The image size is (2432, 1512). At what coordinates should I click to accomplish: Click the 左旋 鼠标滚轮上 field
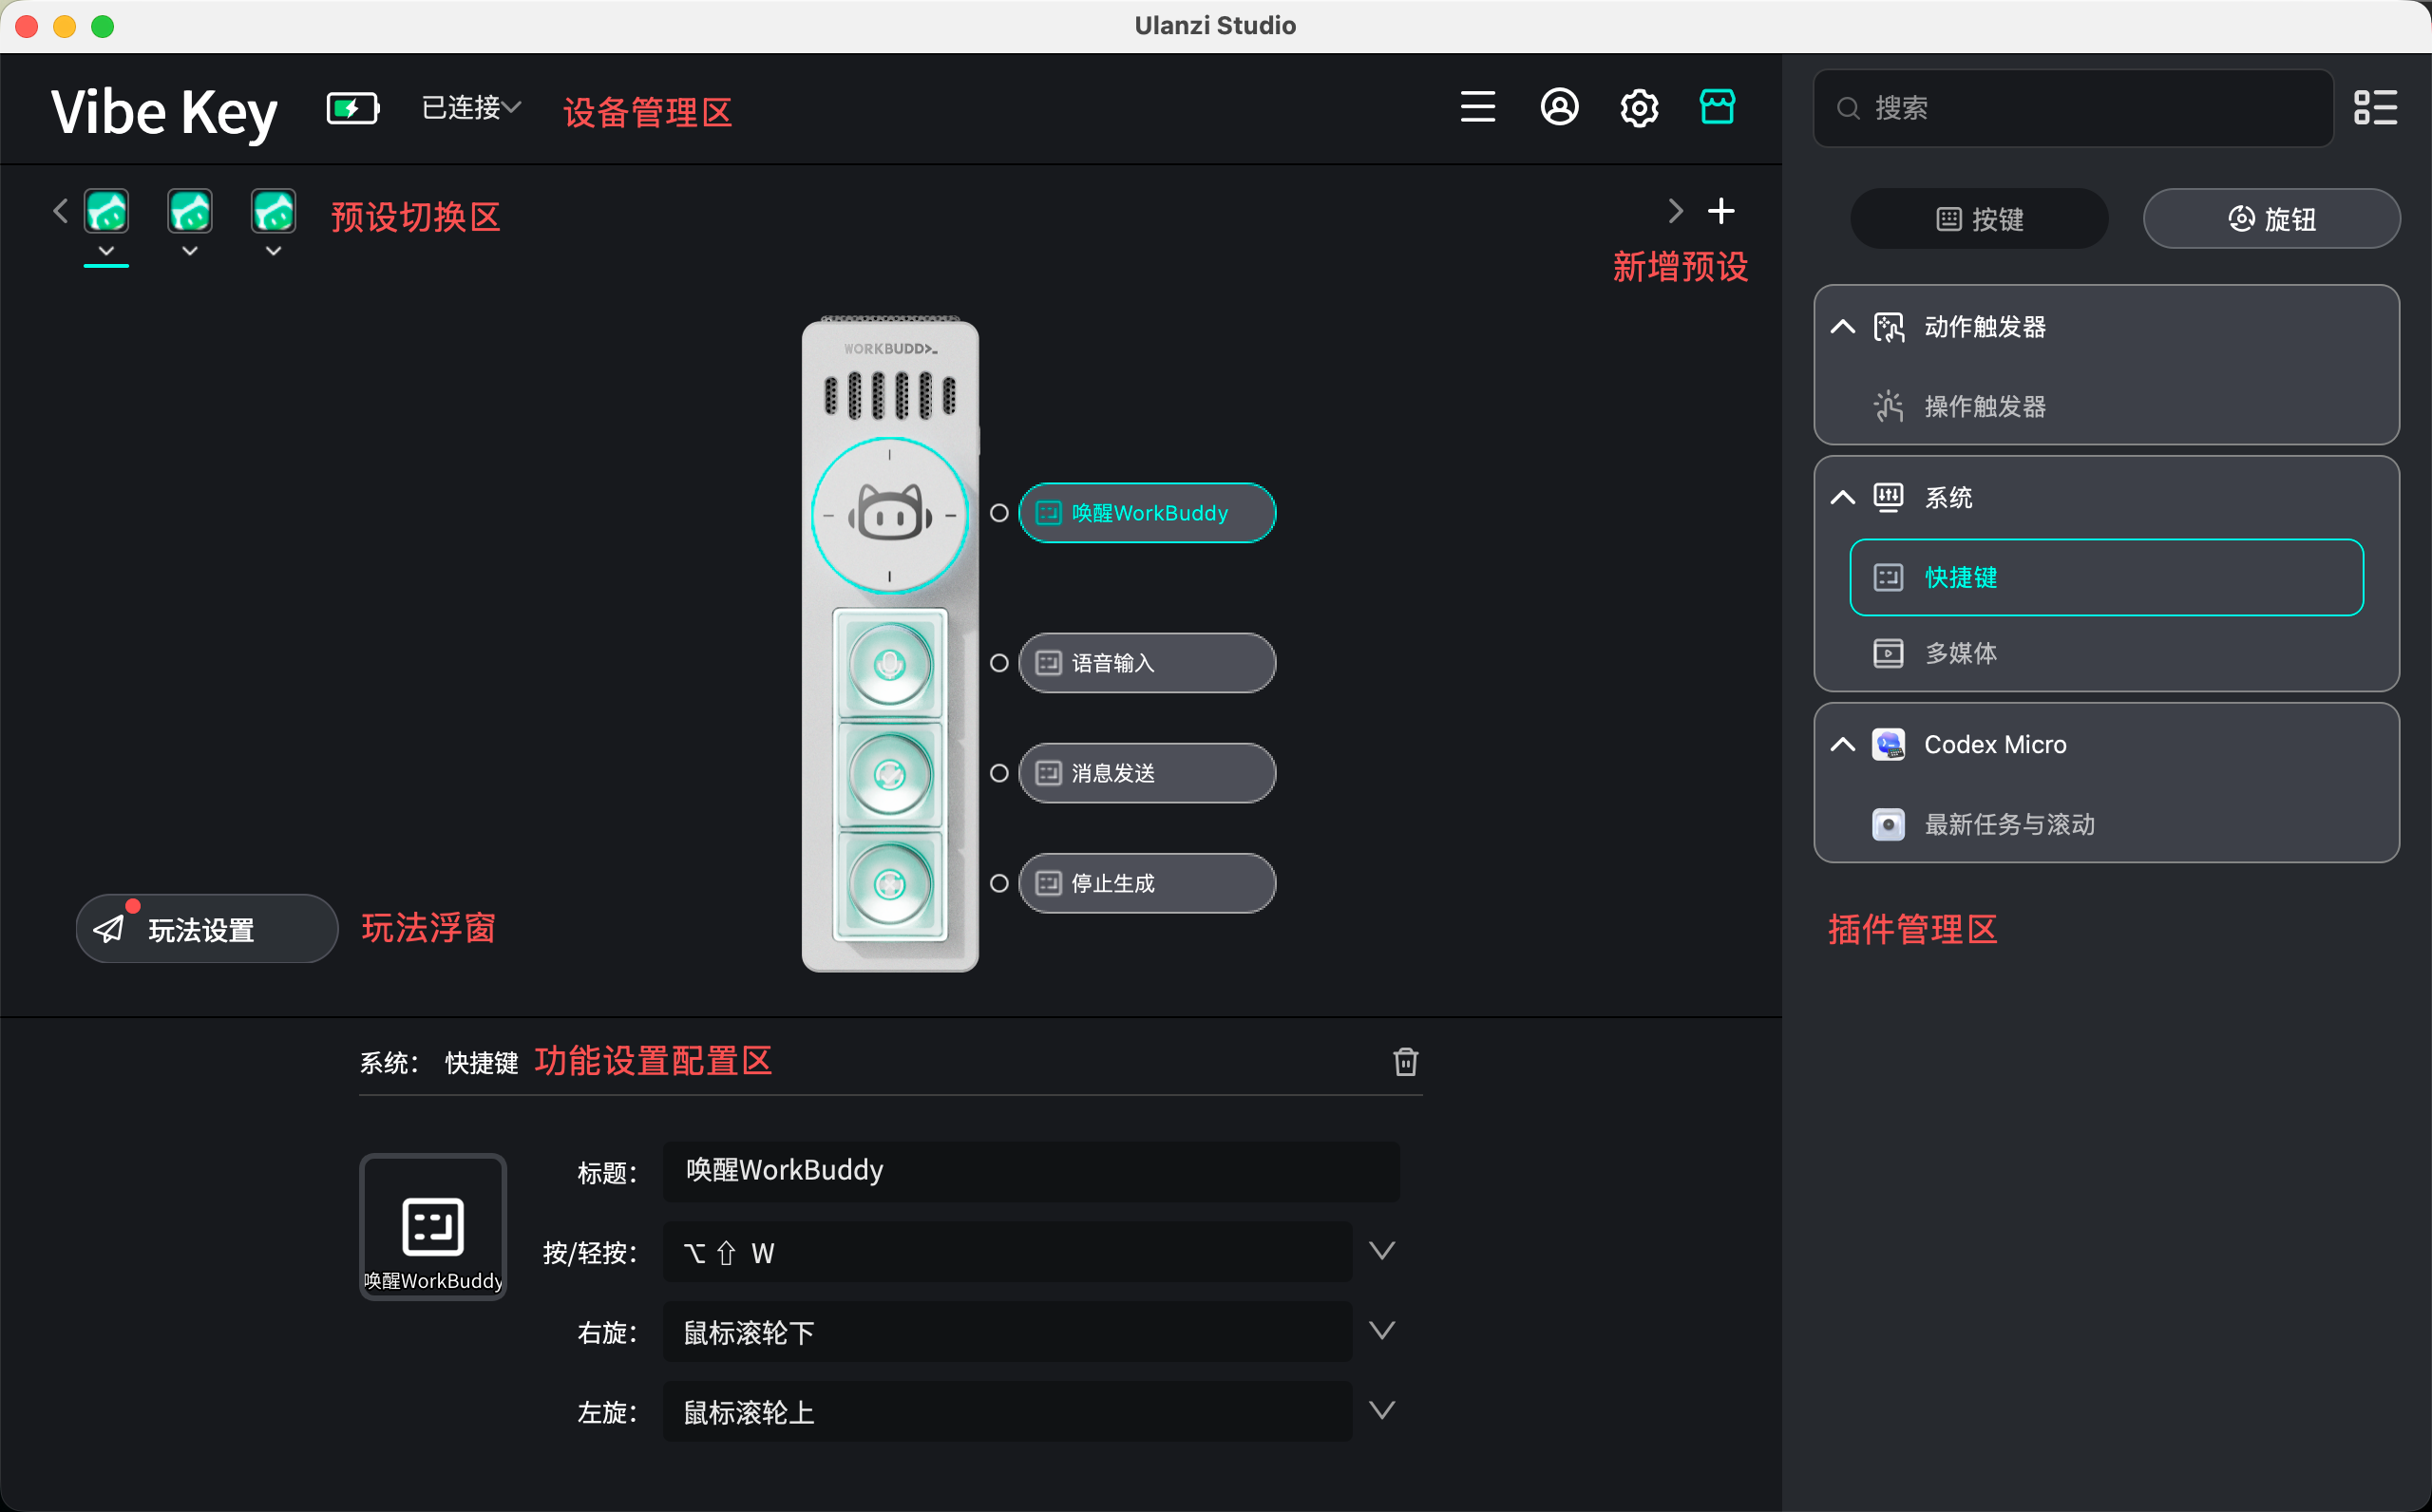tap(1007, 1412)
